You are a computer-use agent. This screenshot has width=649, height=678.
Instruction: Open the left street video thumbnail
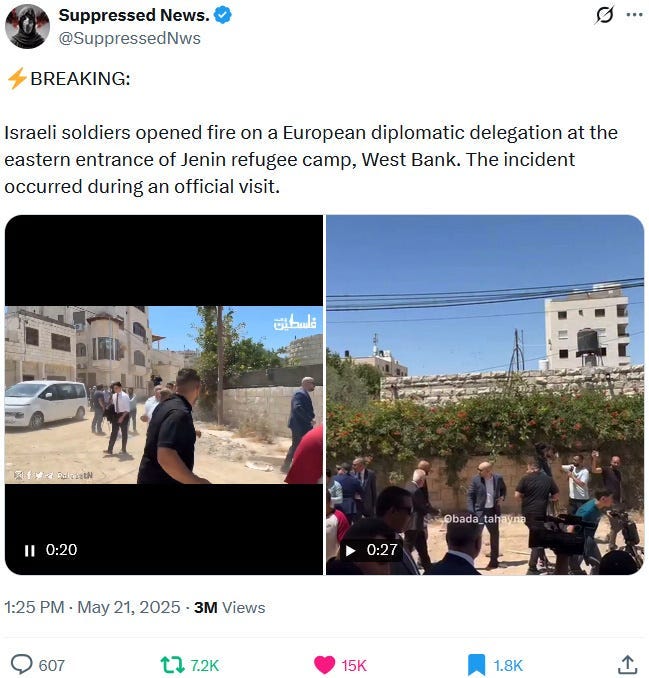tap(164, 395)
